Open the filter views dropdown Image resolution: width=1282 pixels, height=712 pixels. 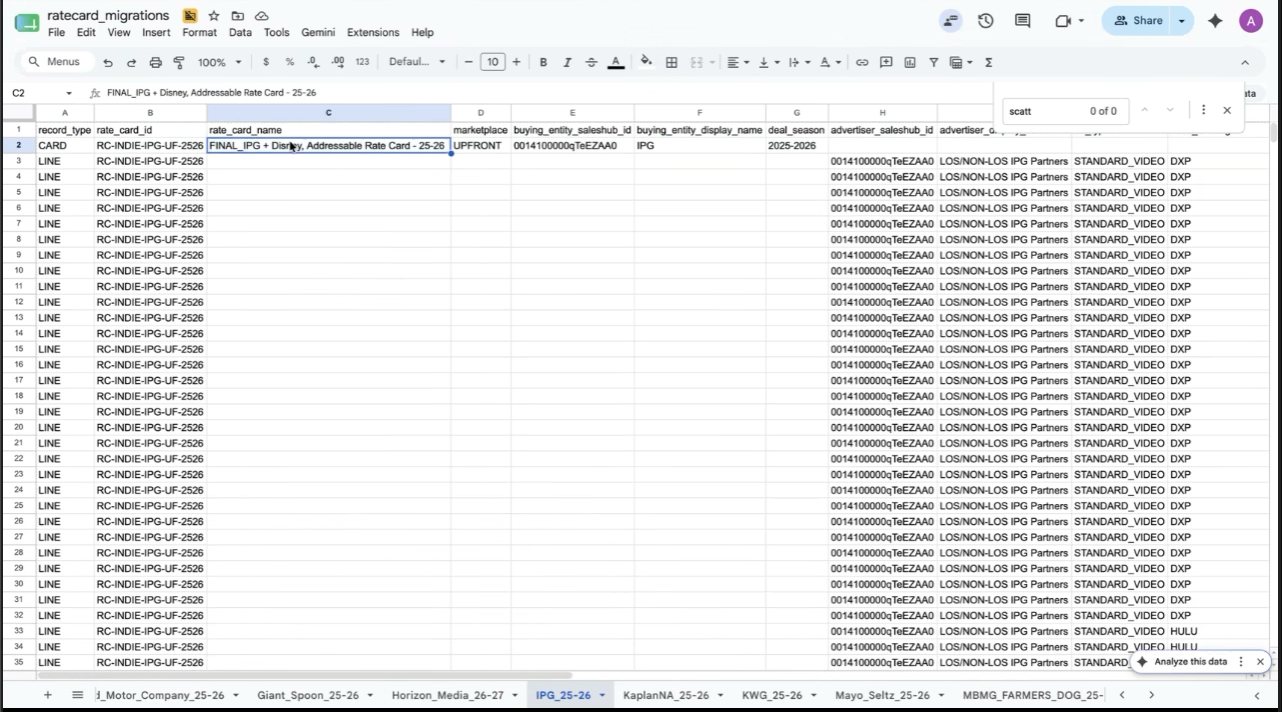point(960,62)
